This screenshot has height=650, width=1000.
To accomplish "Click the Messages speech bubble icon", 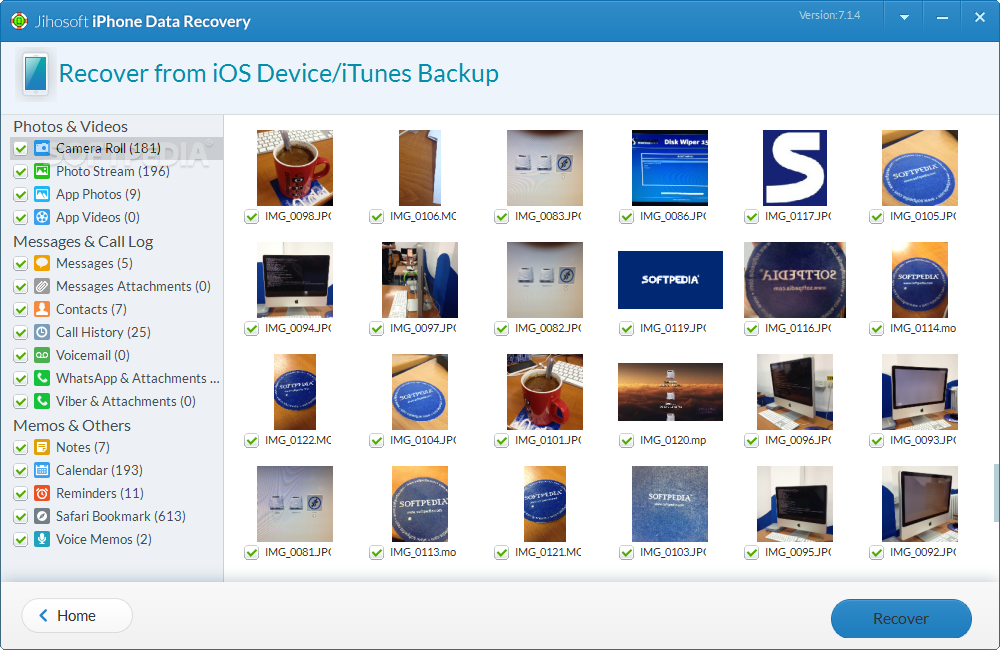I will pos(42,263).
